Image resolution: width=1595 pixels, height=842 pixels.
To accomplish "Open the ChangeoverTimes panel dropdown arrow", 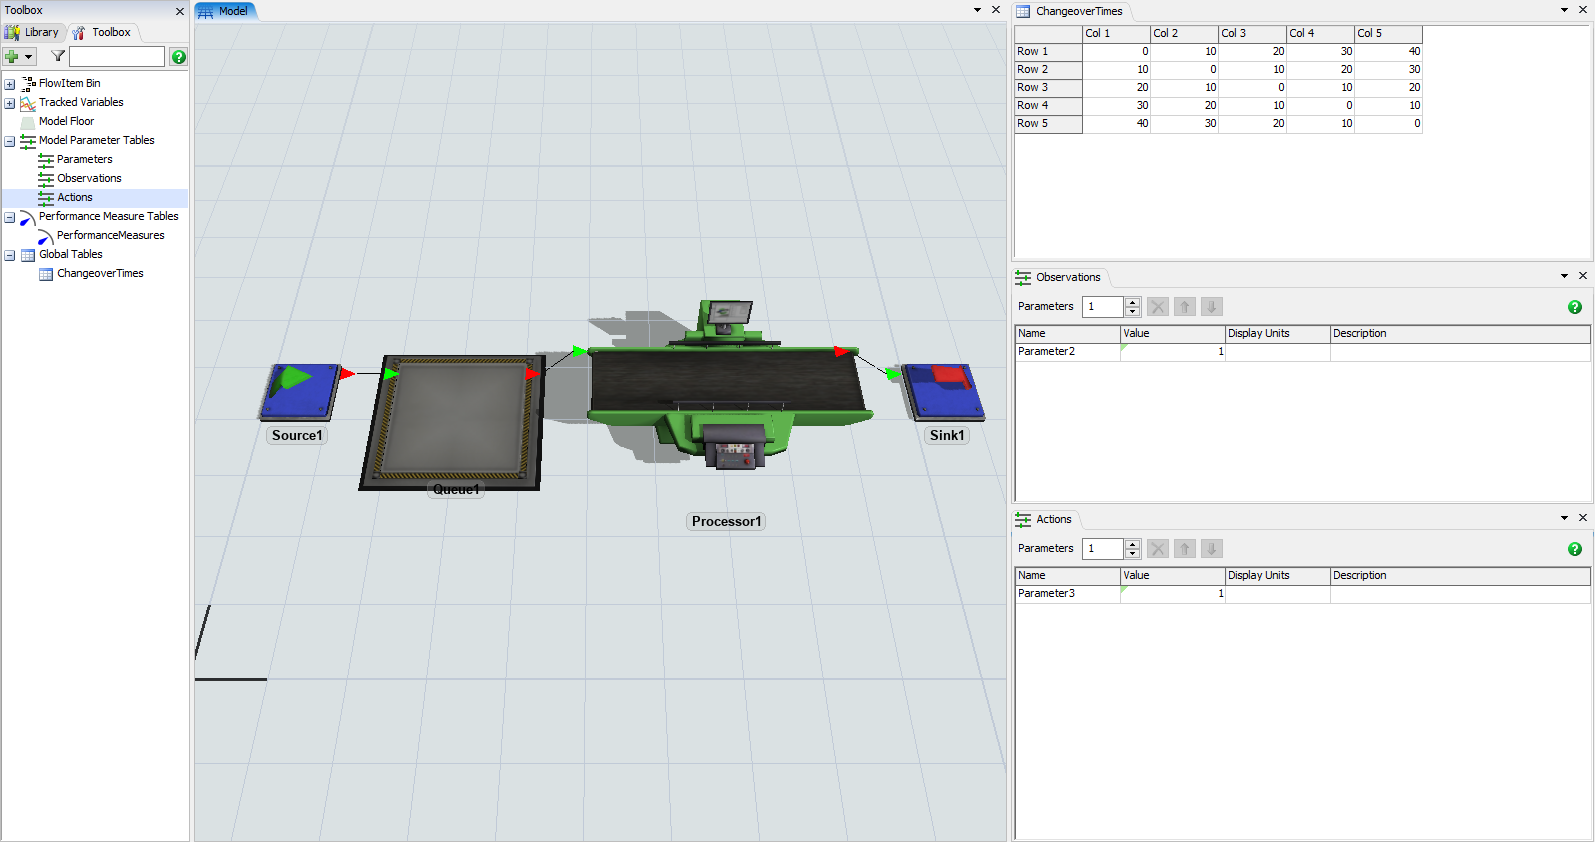I will point(1564,10).
